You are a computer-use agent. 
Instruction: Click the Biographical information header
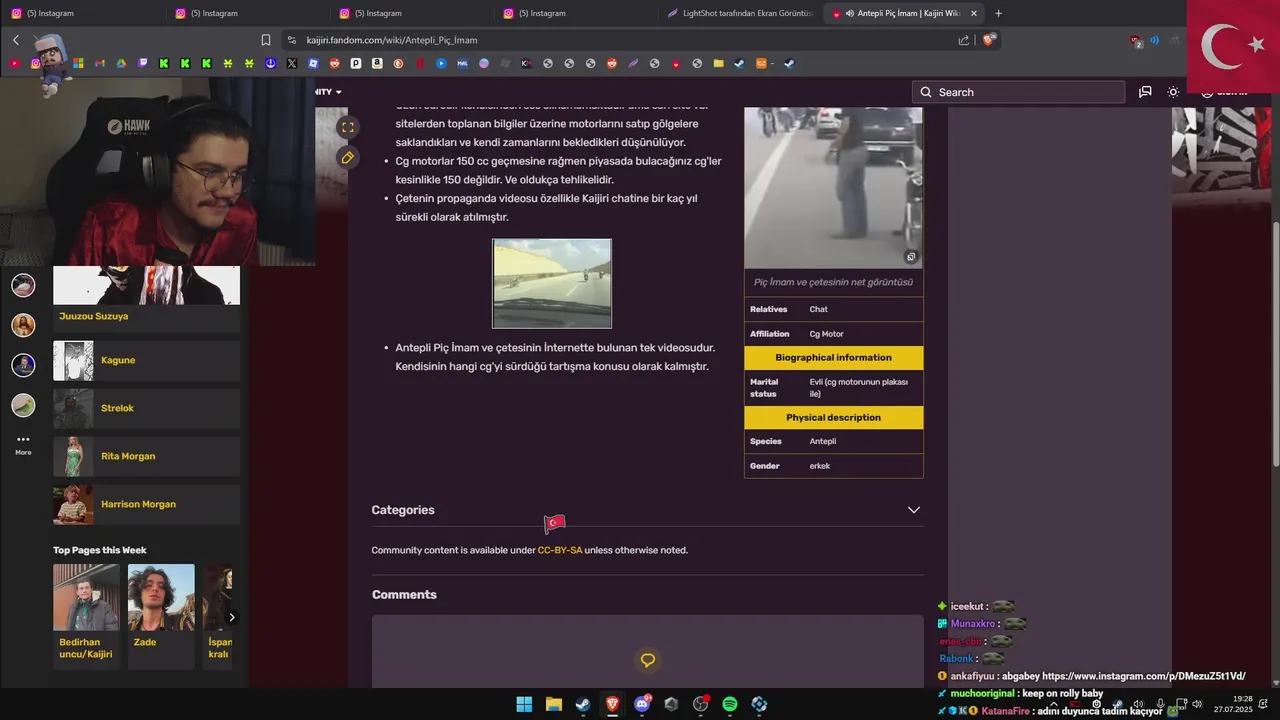(833, 357)
